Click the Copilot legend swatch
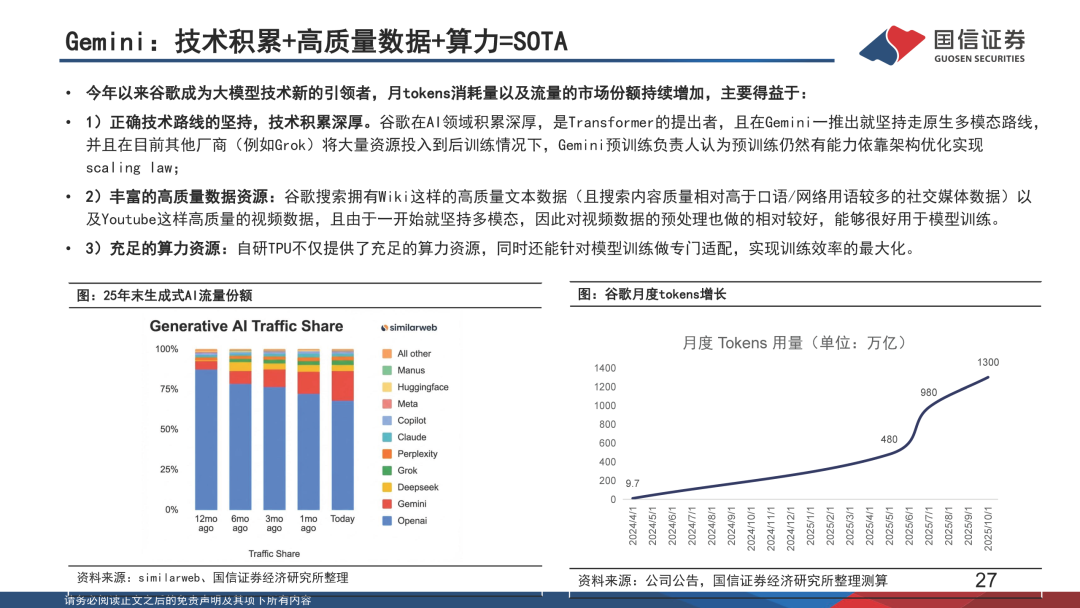The height and width of the screenshot is (608, 1080). point(386,421)
